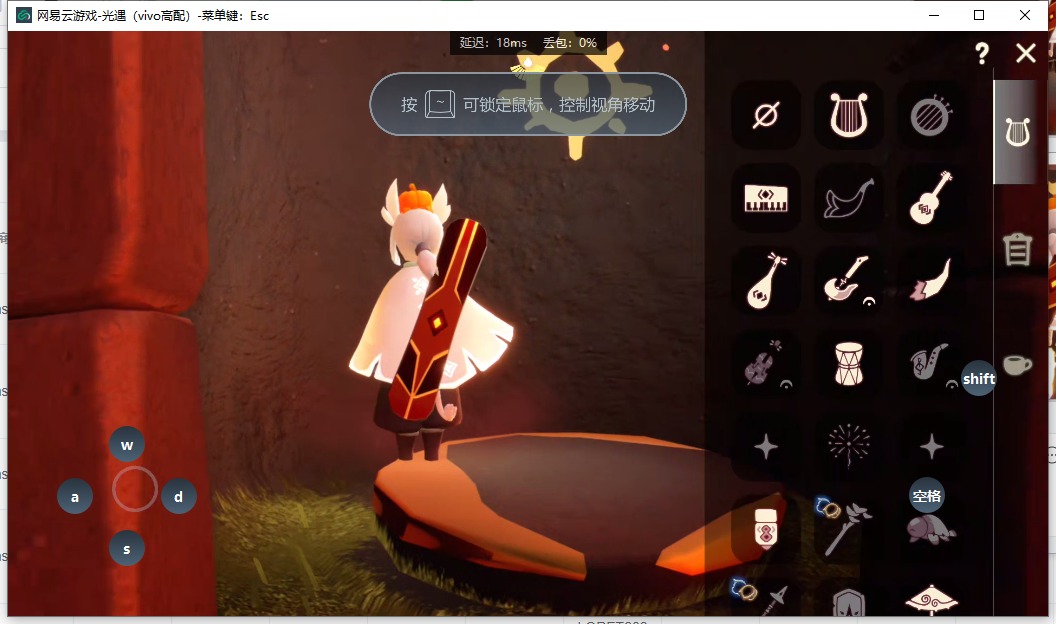Click the virtual joystick center circle
The width and height of the screenshot is (1056, 624).
135,489
